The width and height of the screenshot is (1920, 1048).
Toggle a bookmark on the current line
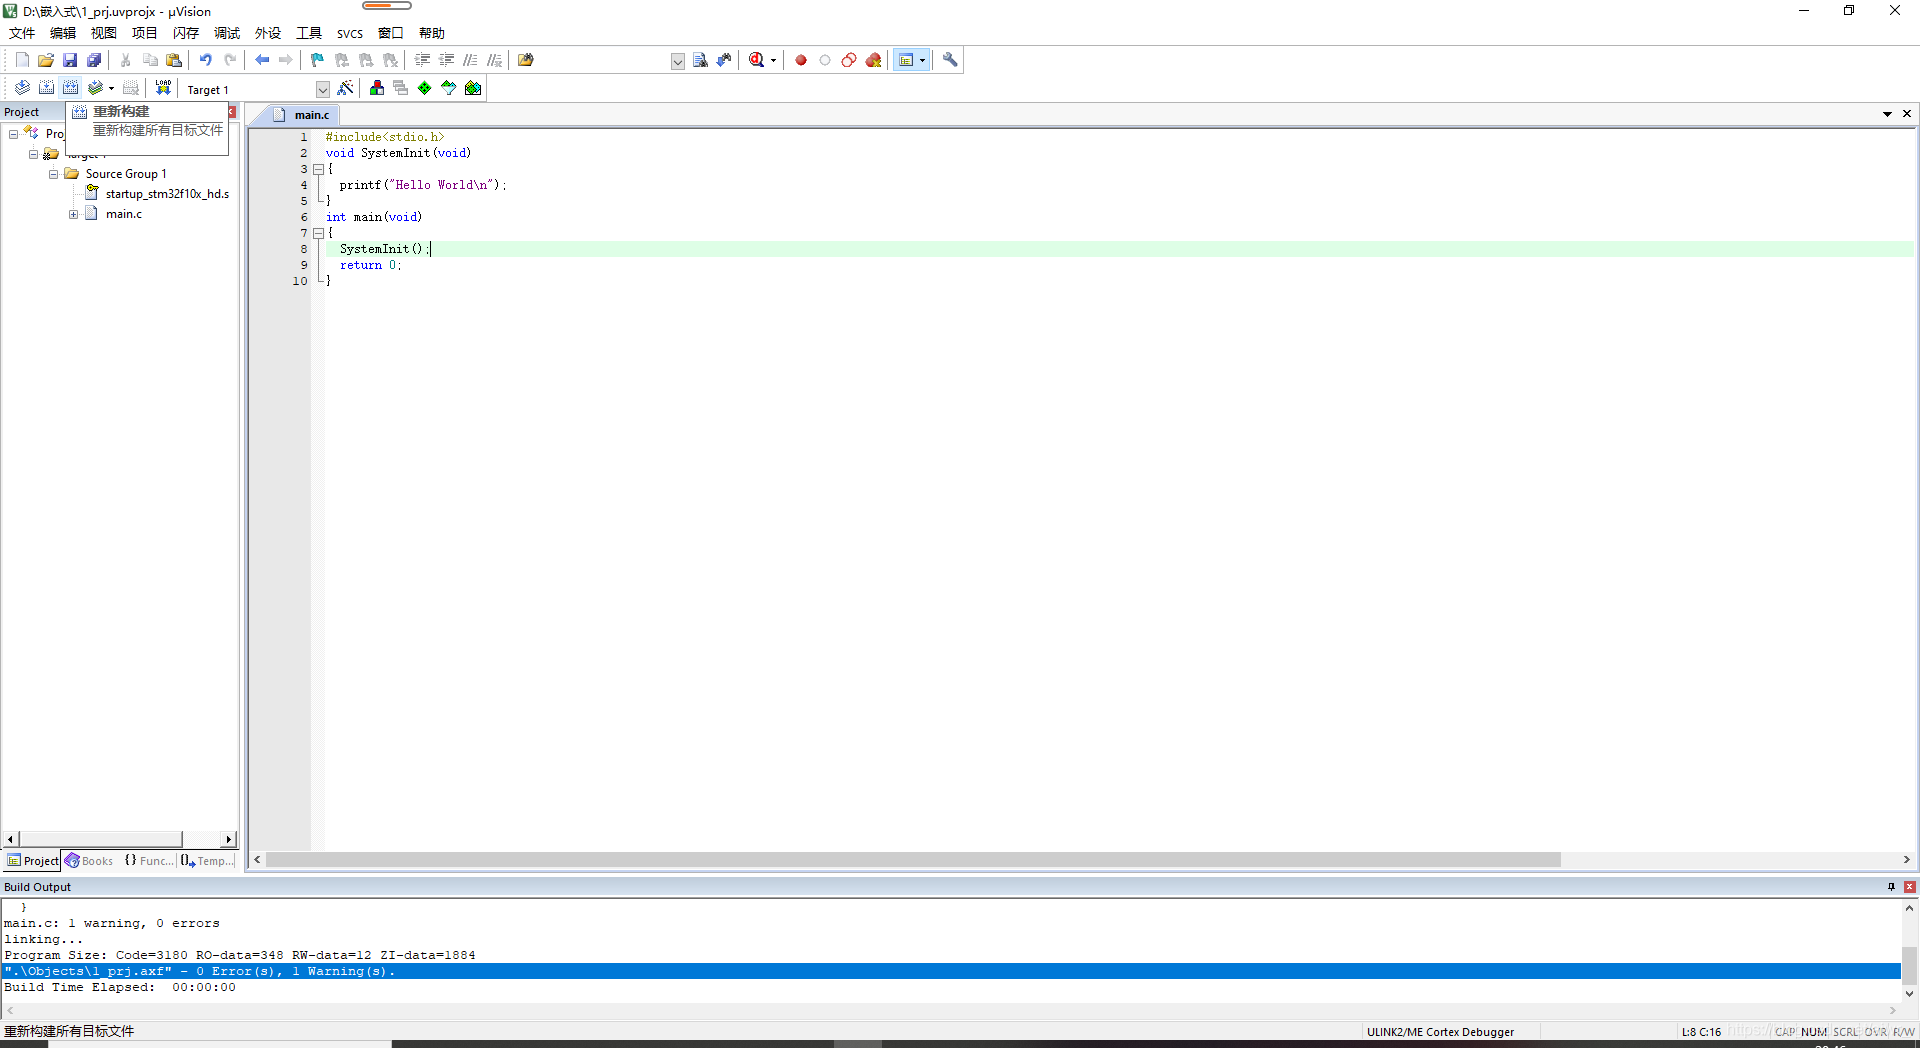click(318, 60)
